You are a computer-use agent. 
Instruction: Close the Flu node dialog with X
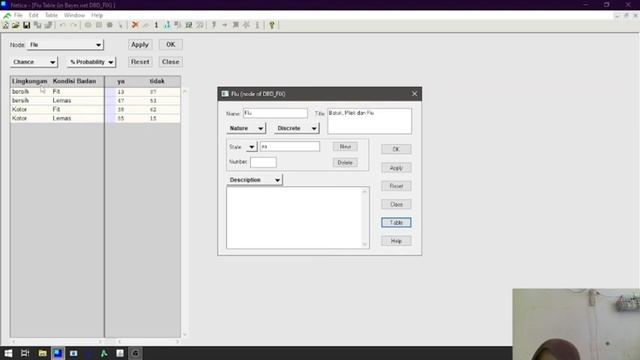click(414, 94)
